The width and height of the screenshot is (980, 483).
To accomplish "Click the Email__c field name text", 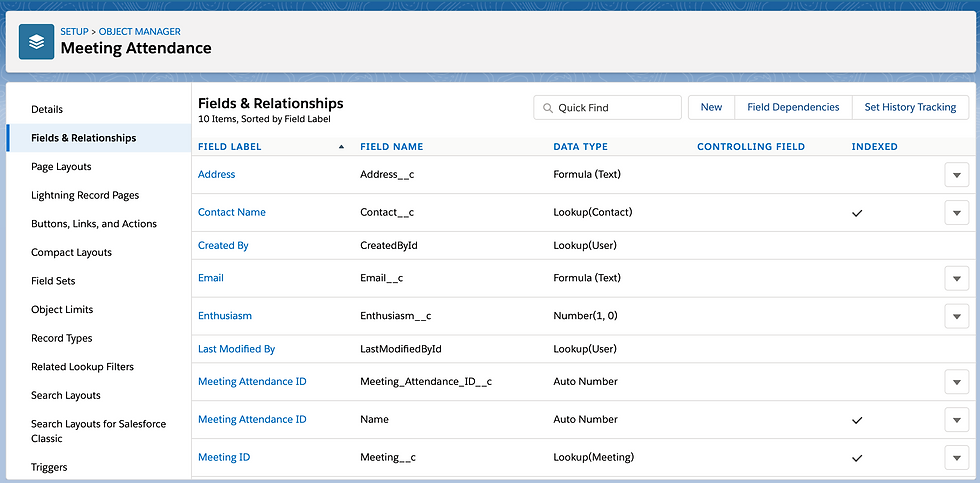I will pyautogui.click(x=381, y=278).
